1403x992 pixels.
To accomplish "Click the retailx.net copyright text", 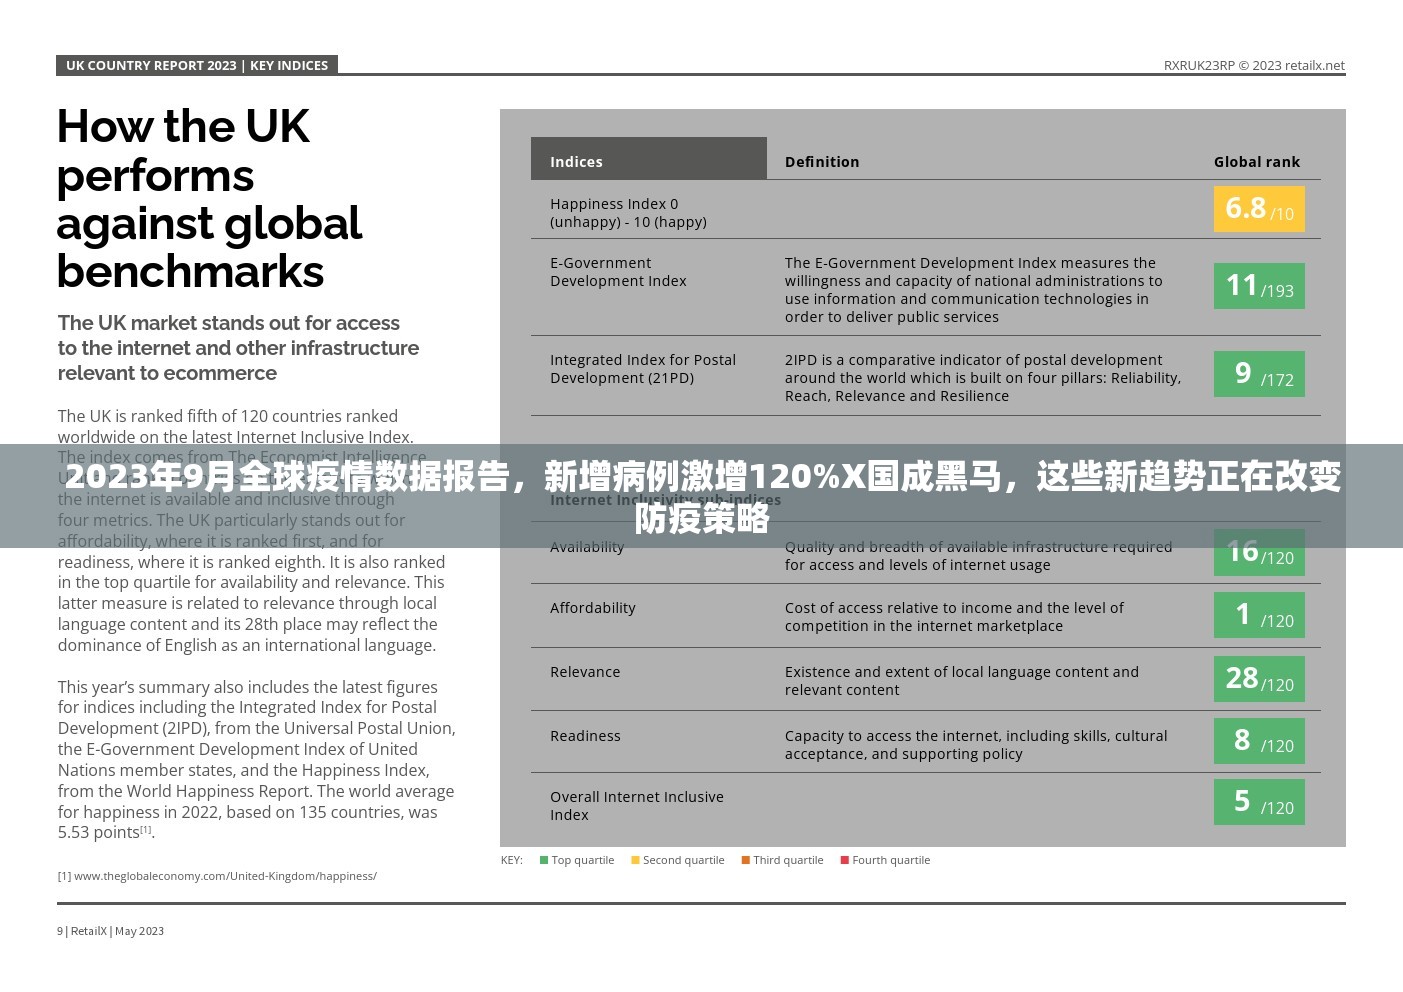I will click(x=1253, y=66).
